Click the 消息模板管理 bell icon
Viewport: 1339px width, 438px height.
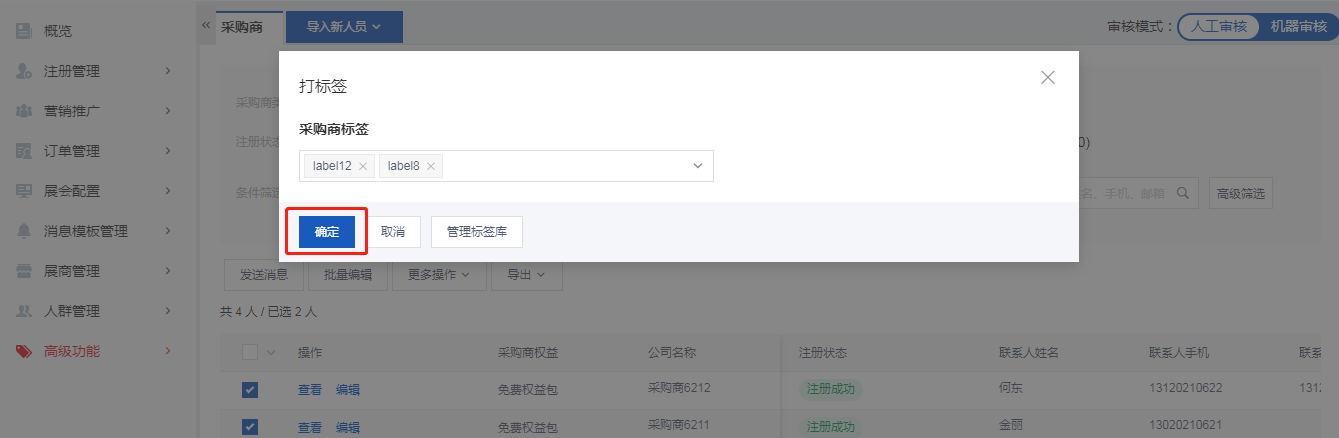click(x=24, y=231)
